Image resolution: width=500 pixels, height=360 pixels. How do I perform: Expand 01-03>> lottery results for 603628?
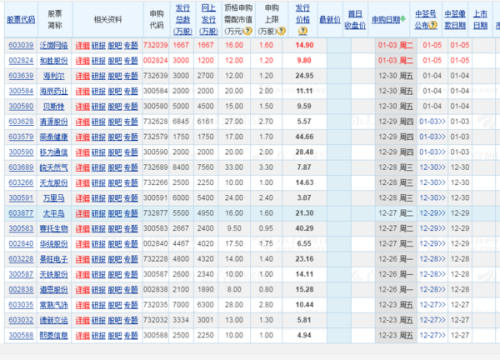(432, 122)
